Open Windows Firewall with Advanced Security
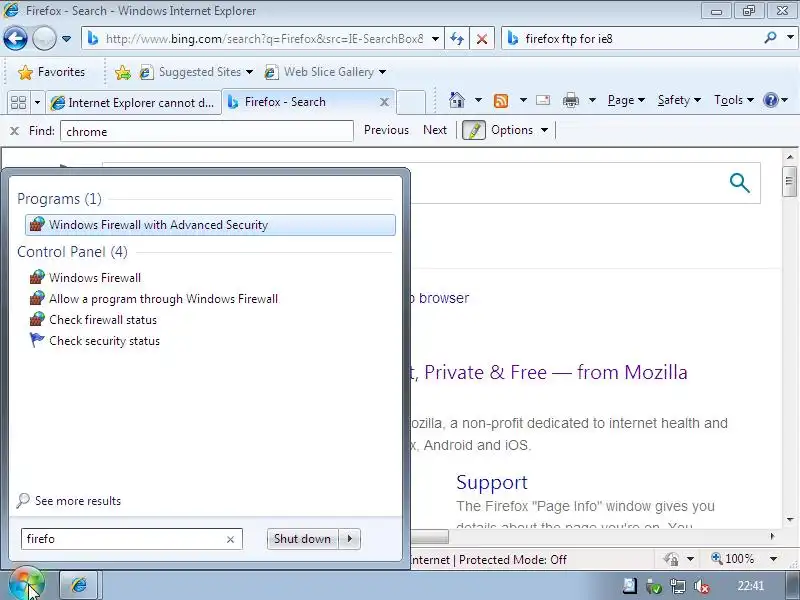Image resolution: width=800 pixels, height=600 pixels. pyautogui.click(x=210, y=224)
